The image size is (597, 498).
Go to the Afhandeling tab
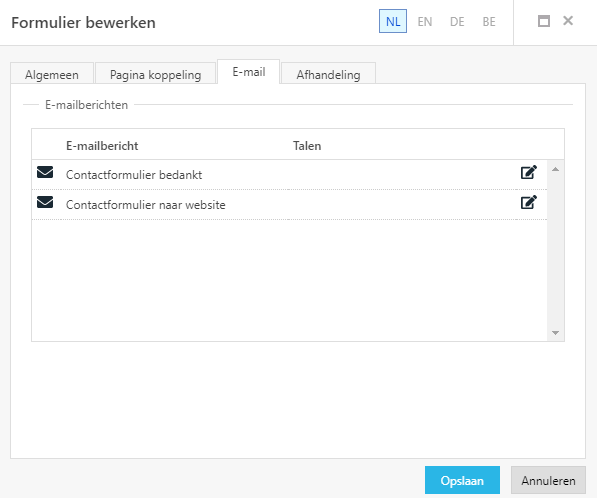click(x=328, y=73)
